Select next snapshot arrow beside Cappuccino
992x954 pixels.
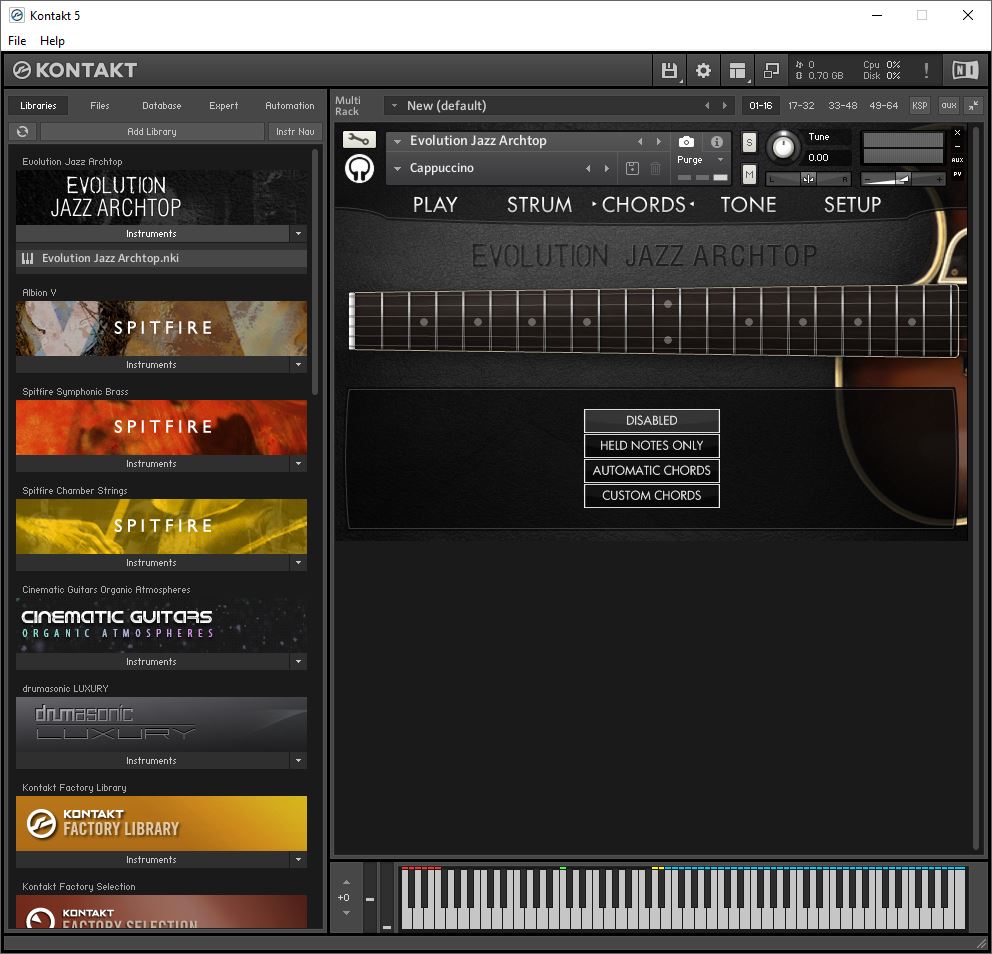pos(607,168)
